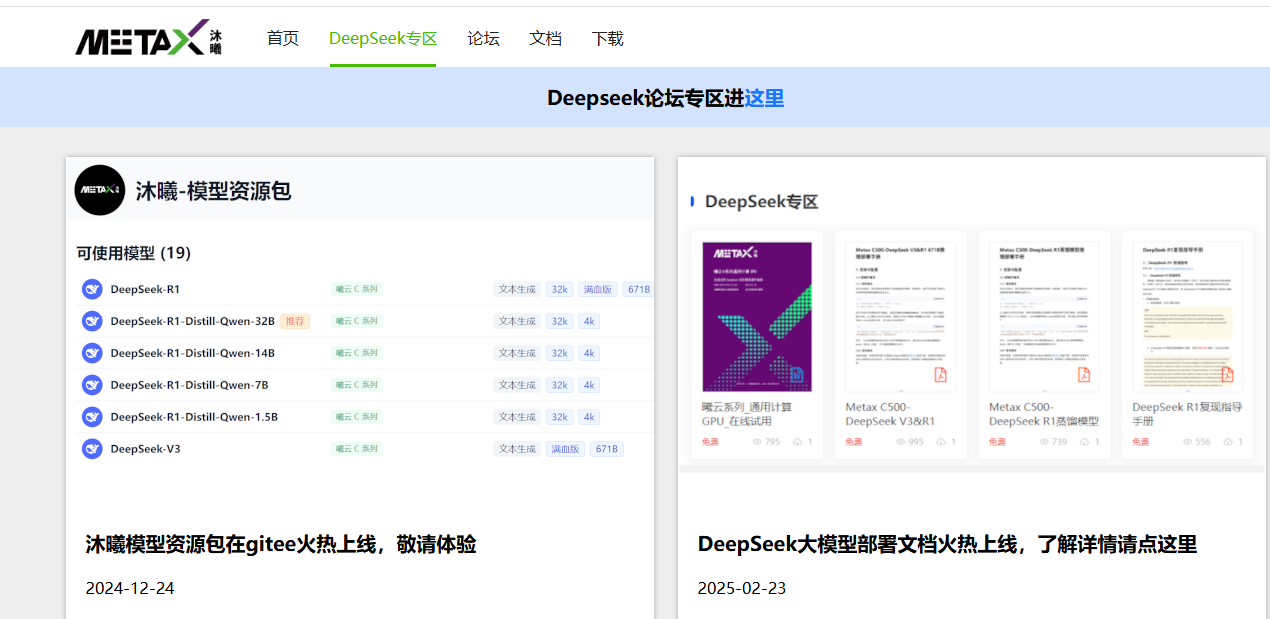Click download cloud icon under DeepSeek R1蒸馏模型

point(1085,442)
